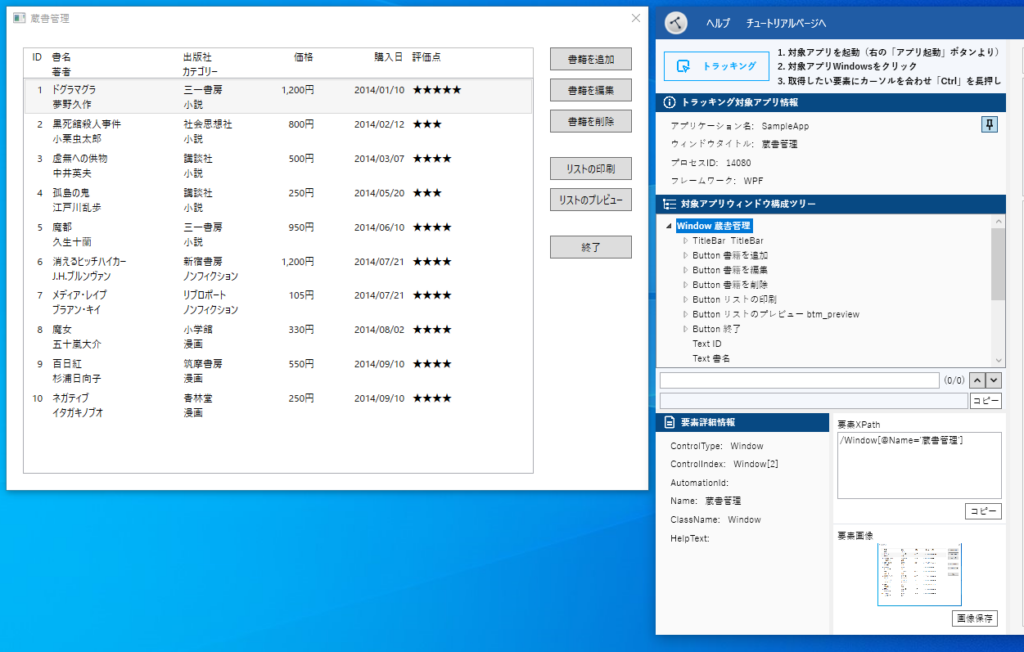Toggle the pin icon in app info
The width and height of the screenshot is (1024, 652).
[x=989, y=124]
